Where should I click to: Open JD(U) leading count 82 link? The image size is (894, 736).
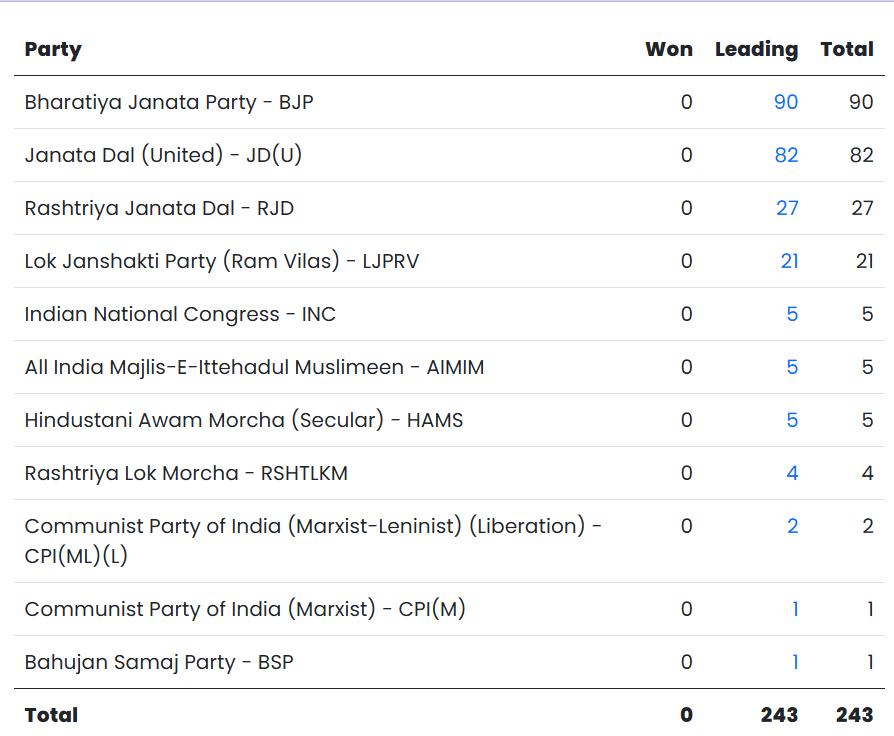coord(786,155)
